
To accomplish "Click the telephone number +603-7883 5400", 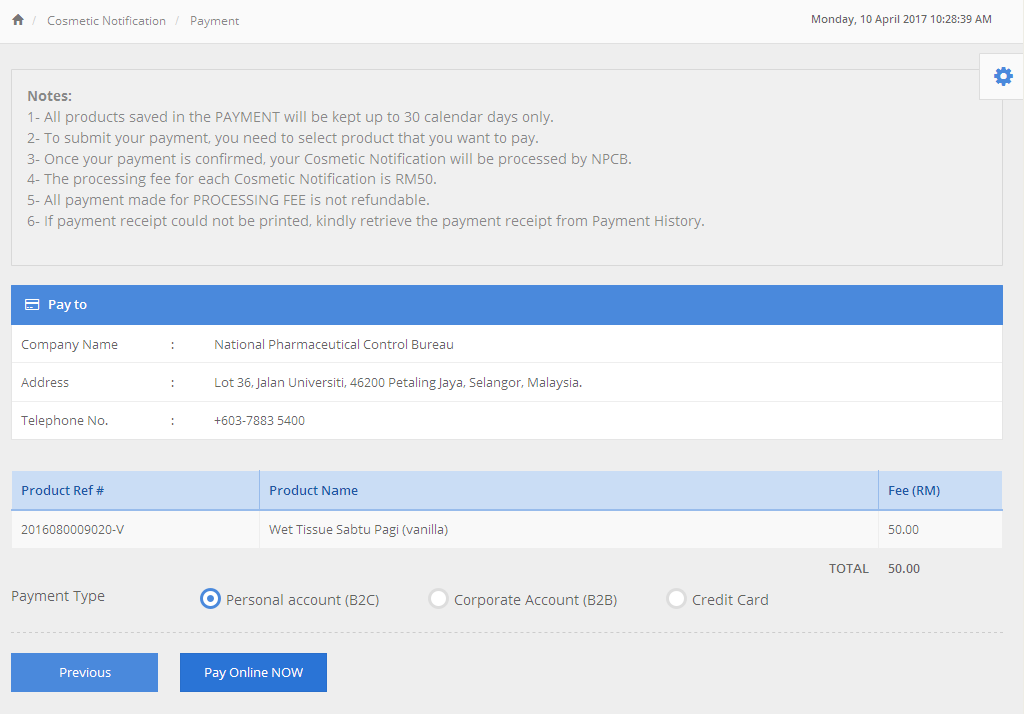I will (x=259, y=421).
